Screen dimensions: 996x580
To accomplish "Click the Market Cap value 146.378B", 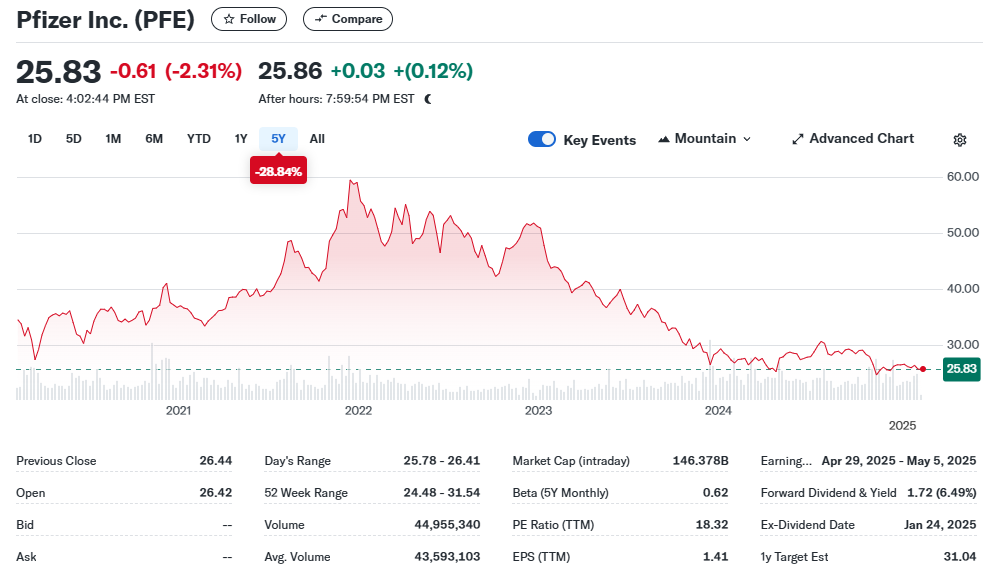I will click(701, 461).
